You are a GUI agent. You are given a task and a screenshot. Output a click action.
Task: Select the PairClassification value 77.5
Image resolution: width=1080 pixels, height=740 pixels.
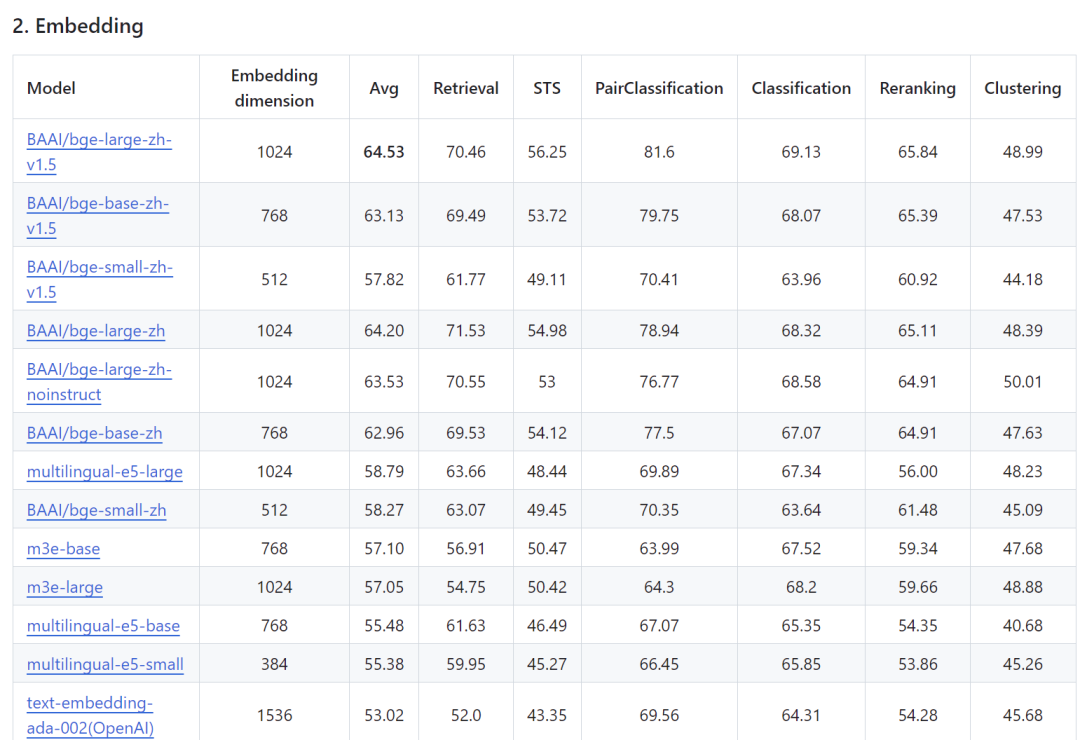coord(659,433)
